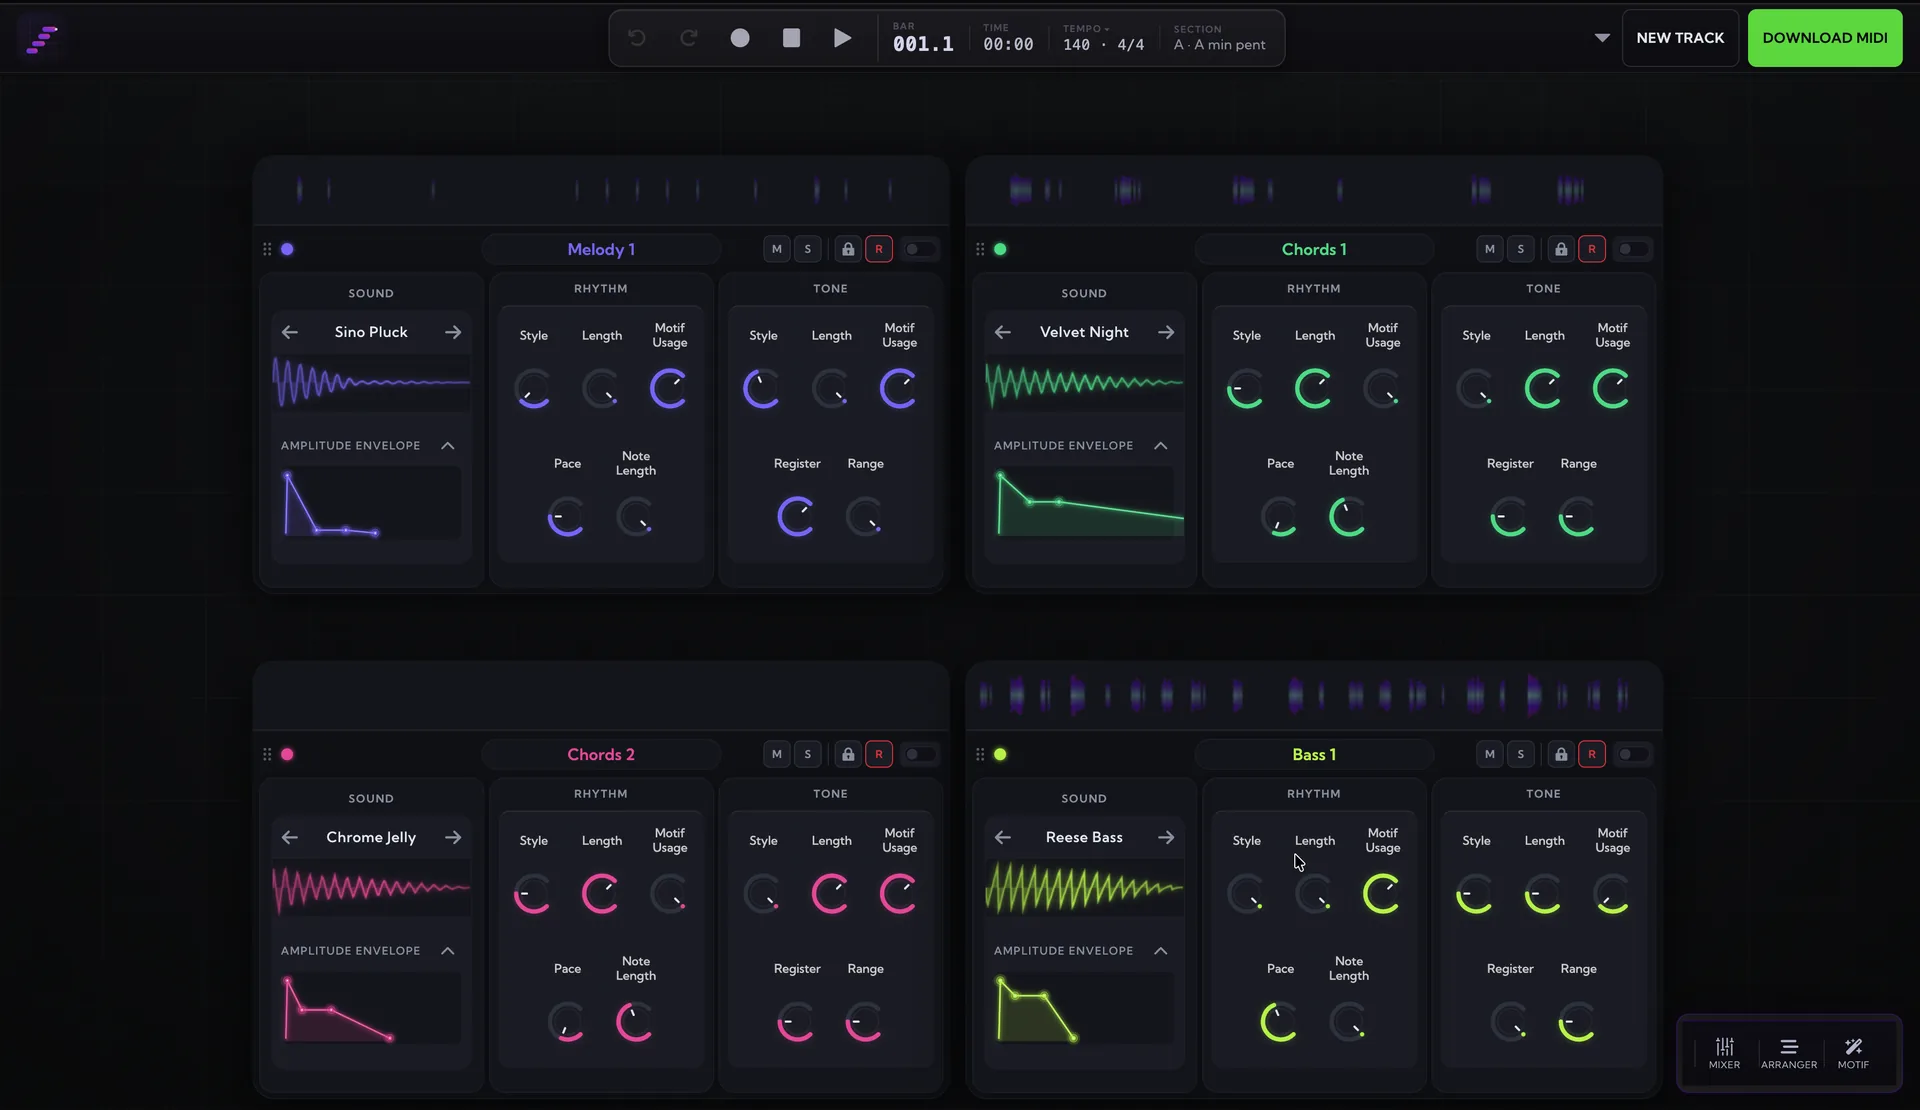Click the 4/4 time signature

(1131, 45)
